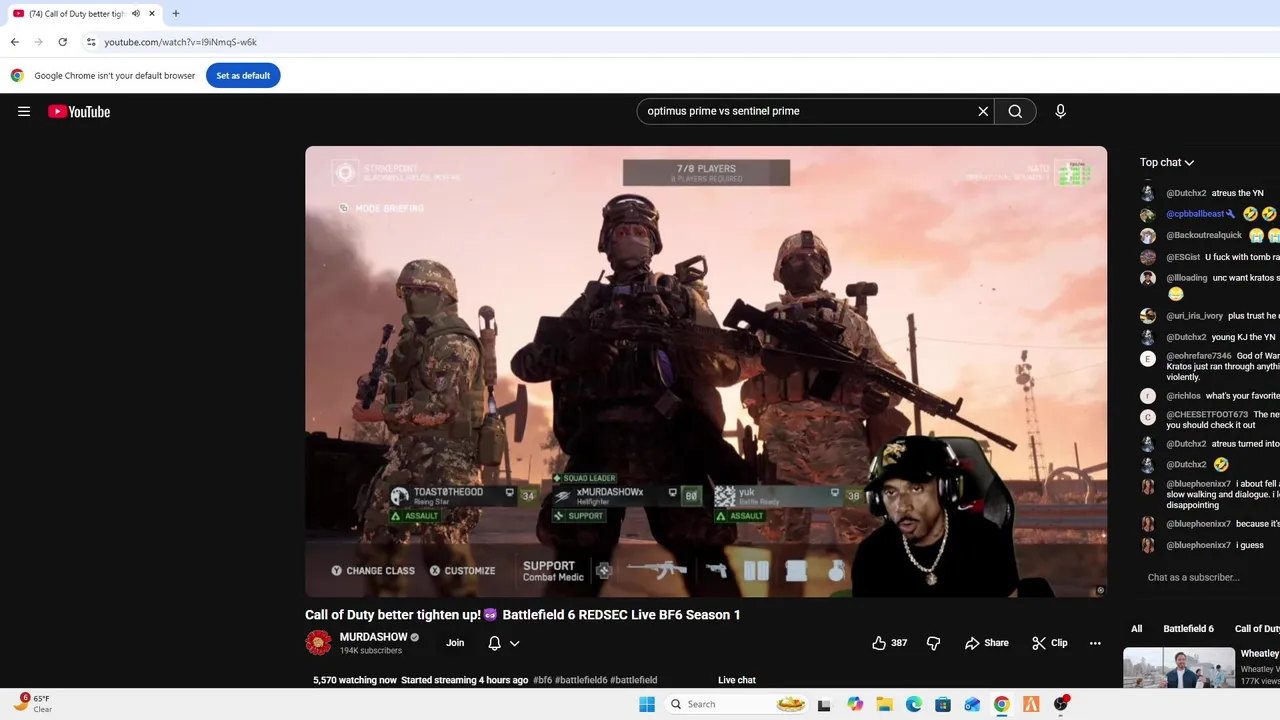Clear the search box with the X
This screenshot has width=1280, height=720.
click(x=983, y=111)
